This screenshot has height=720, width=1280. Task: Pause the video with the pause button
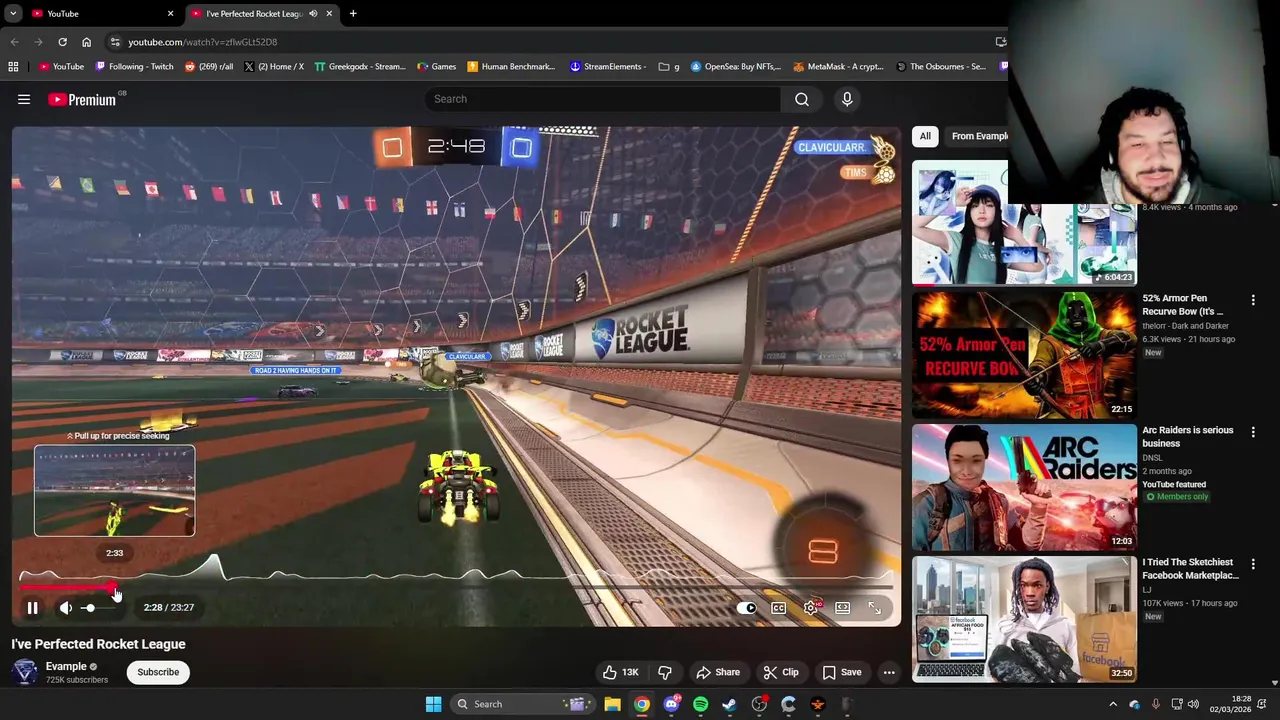(x=32, y=607)
